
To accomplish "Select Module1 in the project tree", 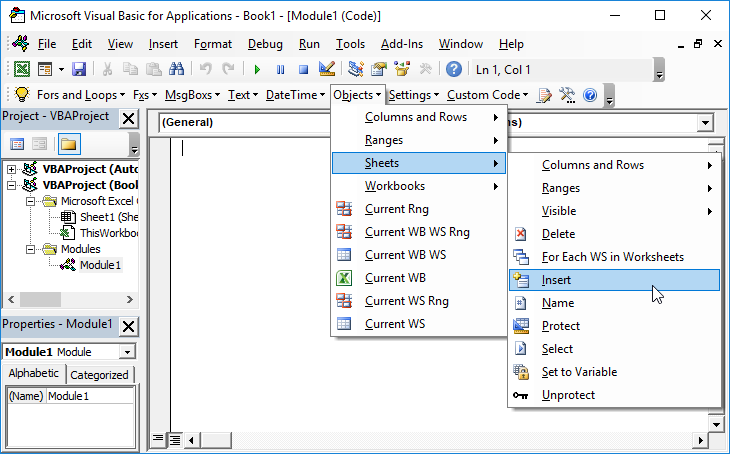I will coord(100,265).
